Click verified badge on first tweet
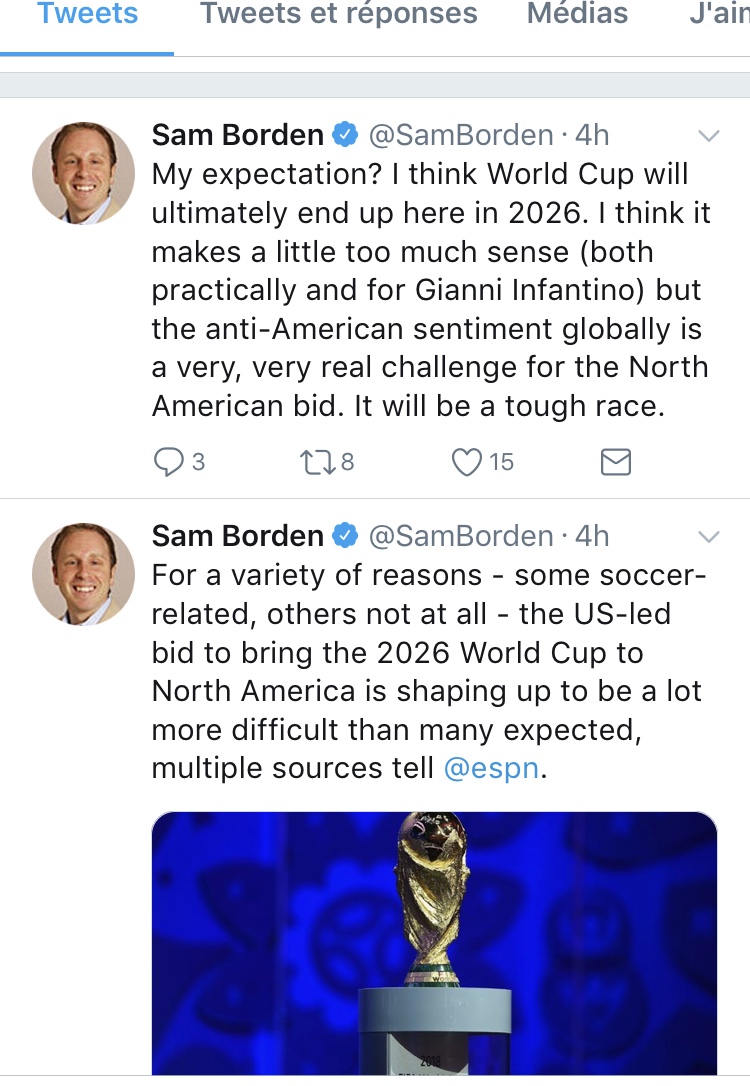 coord(344,134)
